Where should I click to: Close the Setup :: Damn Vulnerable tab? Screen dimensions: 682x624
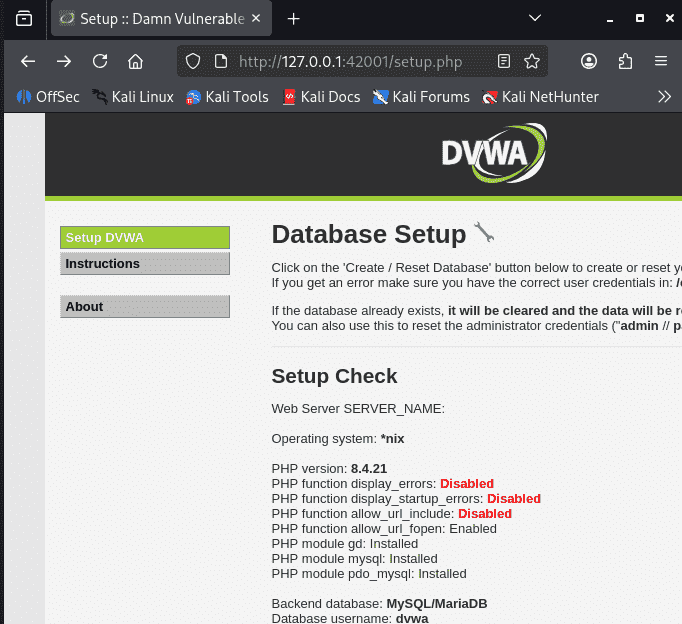coord(256,18)
